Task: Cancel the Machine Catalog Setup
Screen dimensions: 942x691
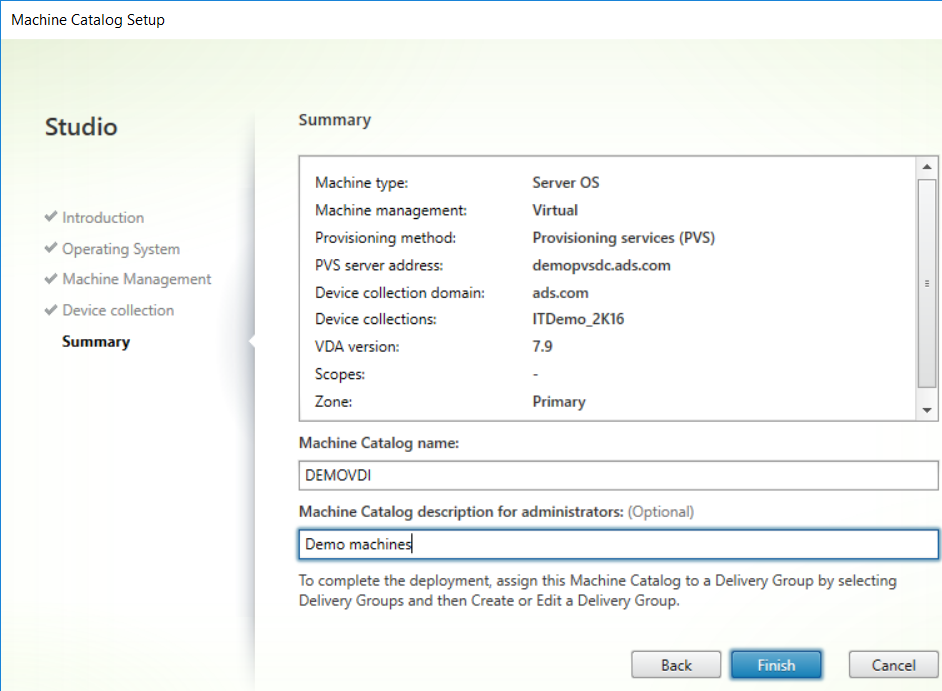Action: (893, 665)
